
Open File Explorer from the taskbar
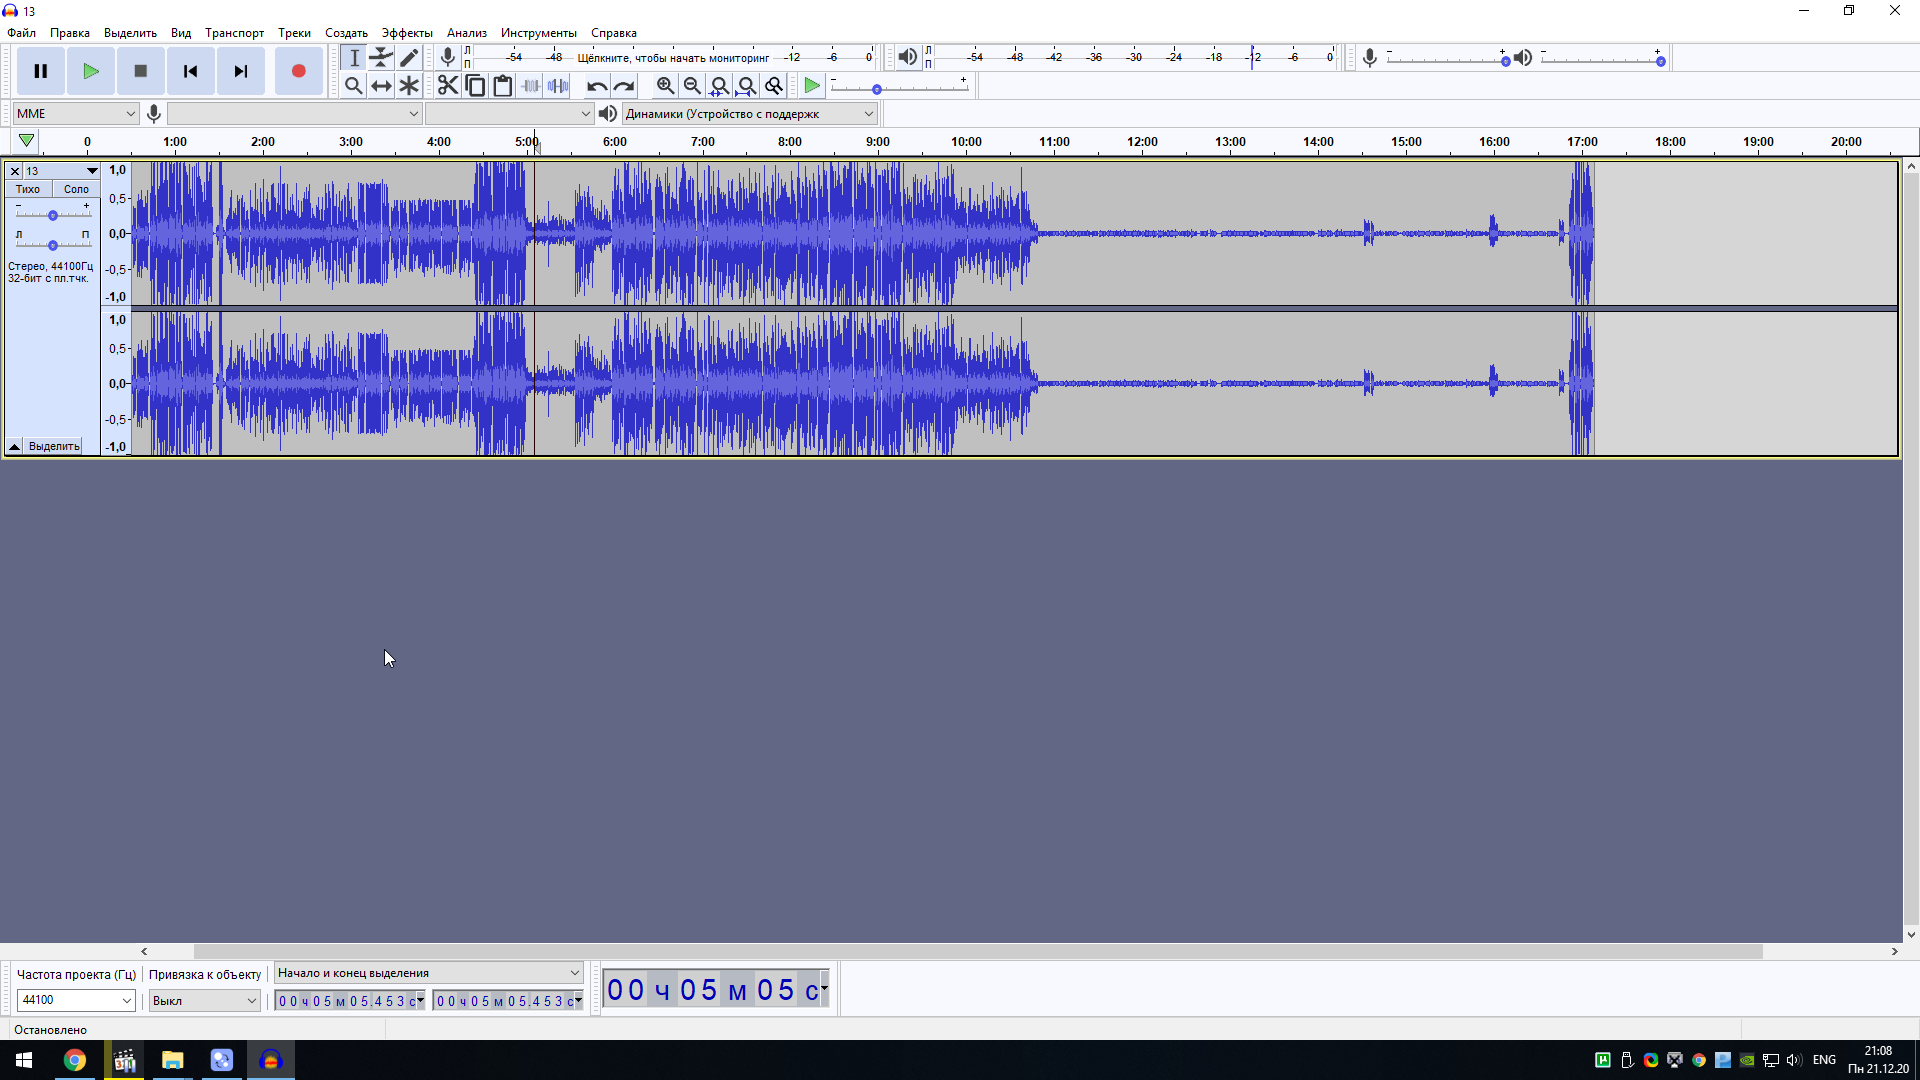click(173, 1060)
